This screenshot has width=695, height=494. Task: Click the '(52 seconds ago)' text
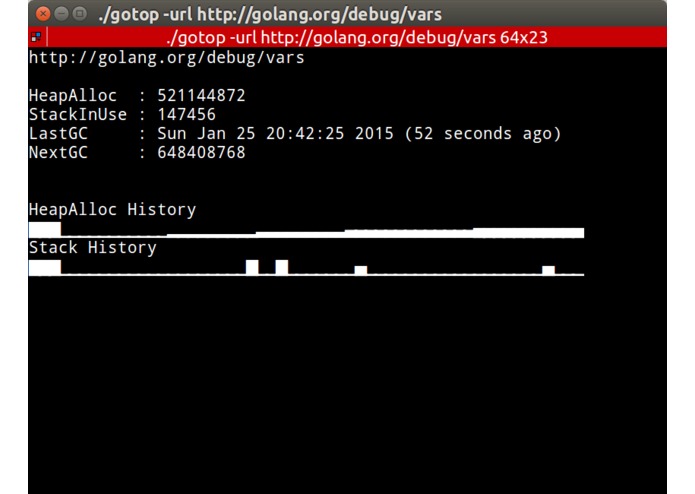[483, 133]
